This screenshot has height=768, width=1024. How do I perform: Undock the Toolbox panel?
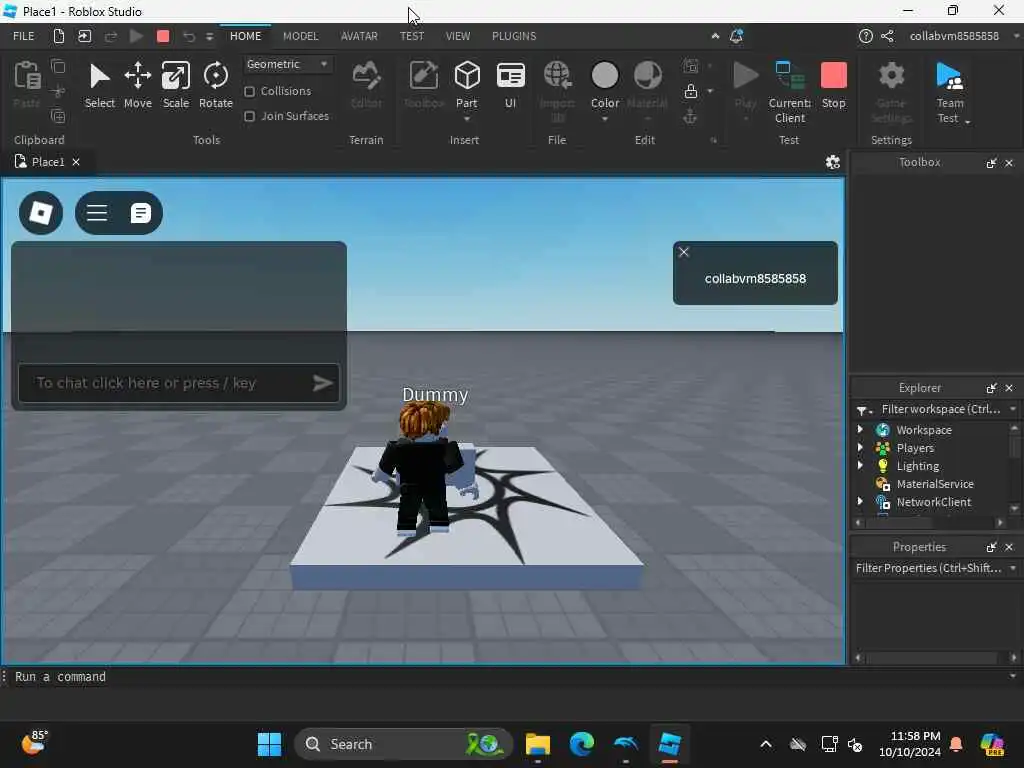[991, 163]
